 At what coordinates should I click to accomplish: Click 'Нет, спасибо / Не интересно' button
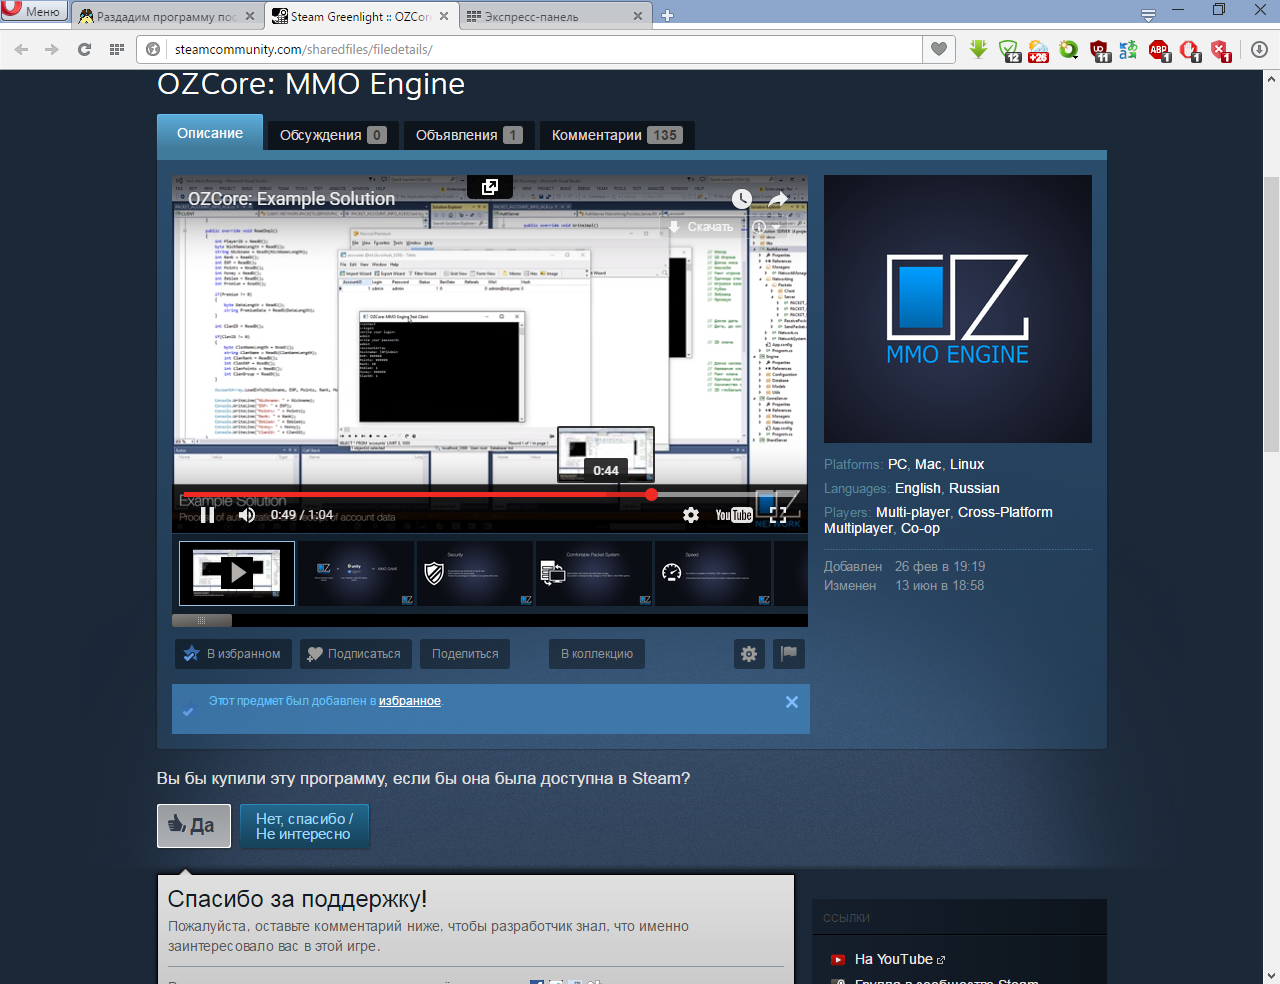305,826
